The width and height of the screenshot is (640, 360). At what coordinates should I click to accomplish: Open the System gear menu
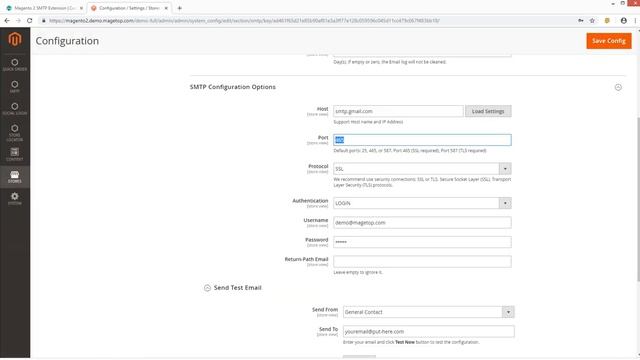pos(15,199)
